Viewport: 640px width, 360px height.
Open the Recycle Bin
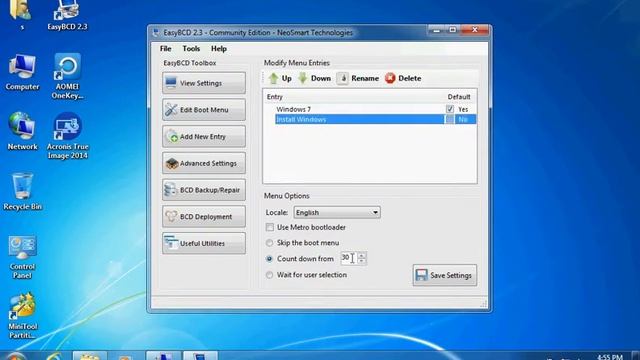point(22,191)
